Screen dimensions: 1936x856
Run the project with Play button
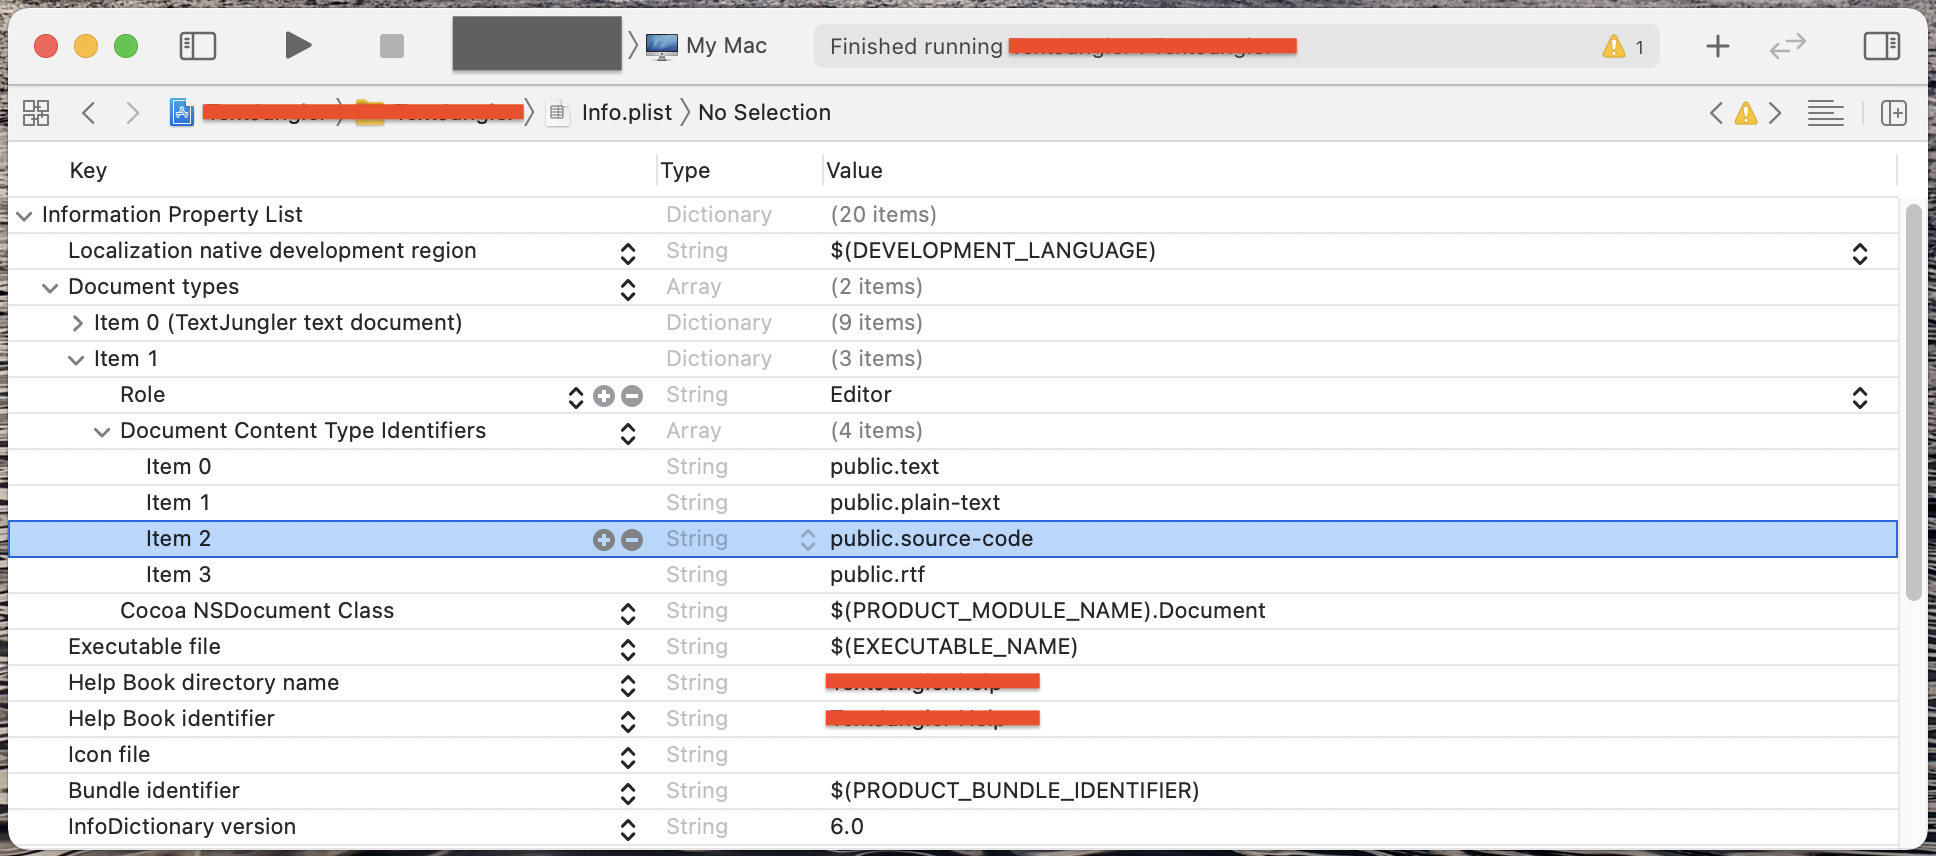(298, 46)
